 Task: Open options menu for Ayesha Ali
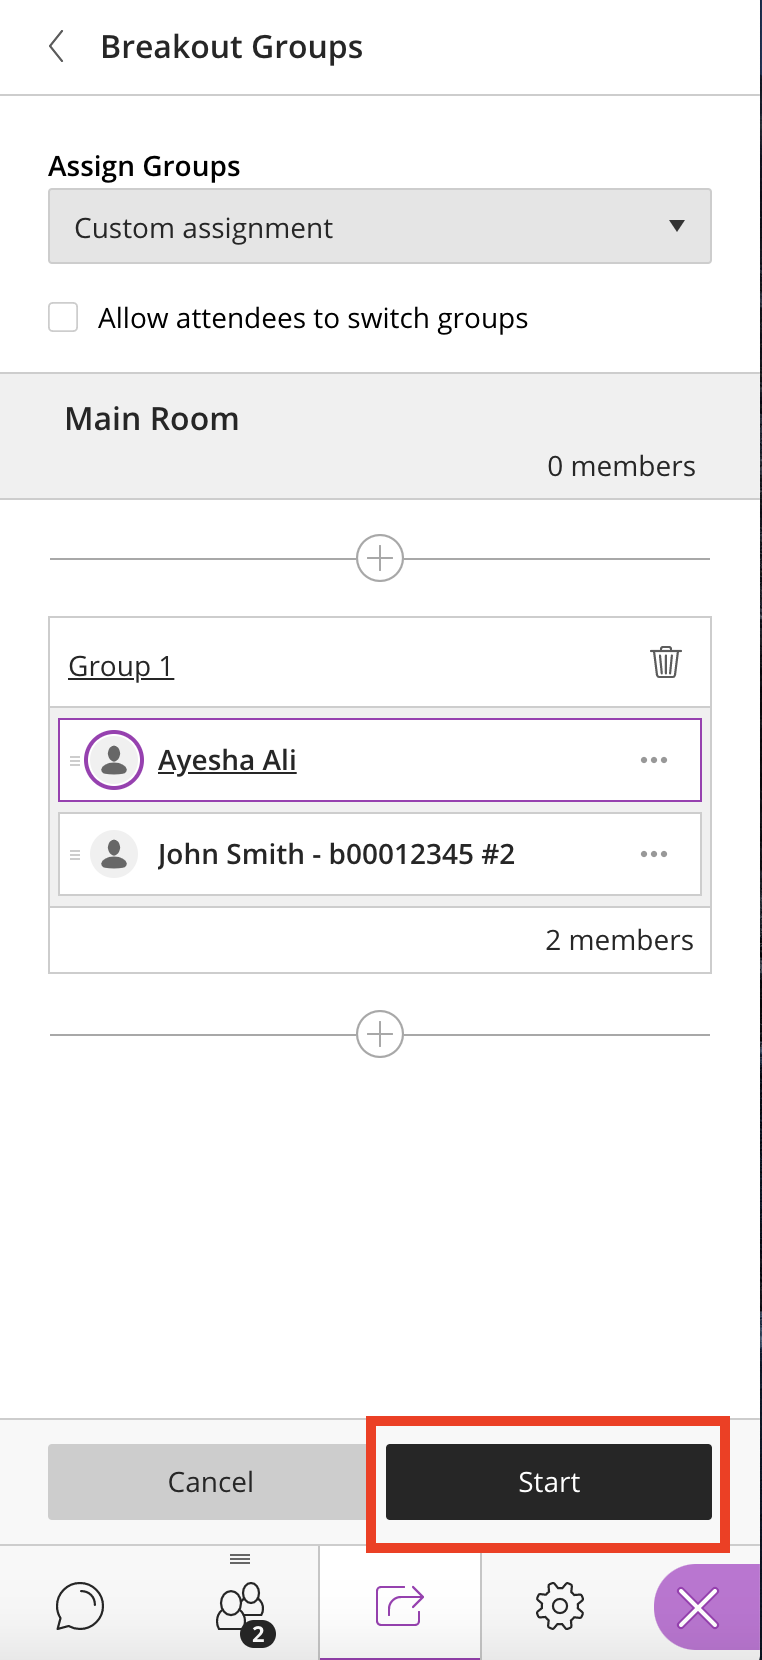point(654,760)
